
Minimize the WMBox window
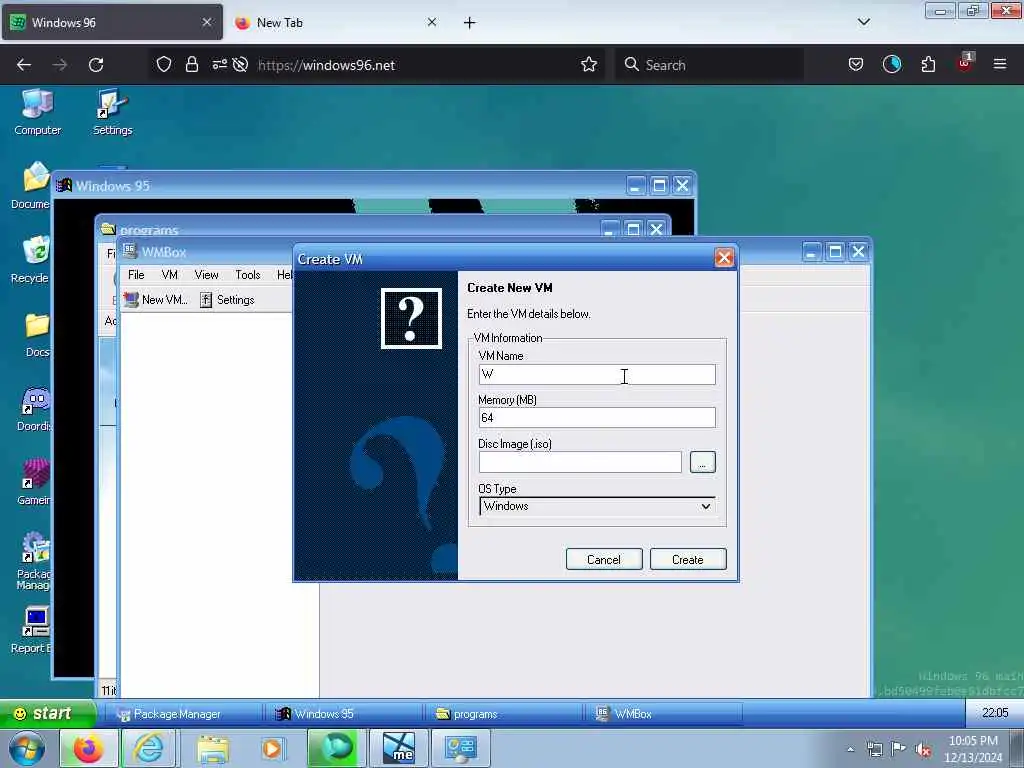[x=811, y=252]
